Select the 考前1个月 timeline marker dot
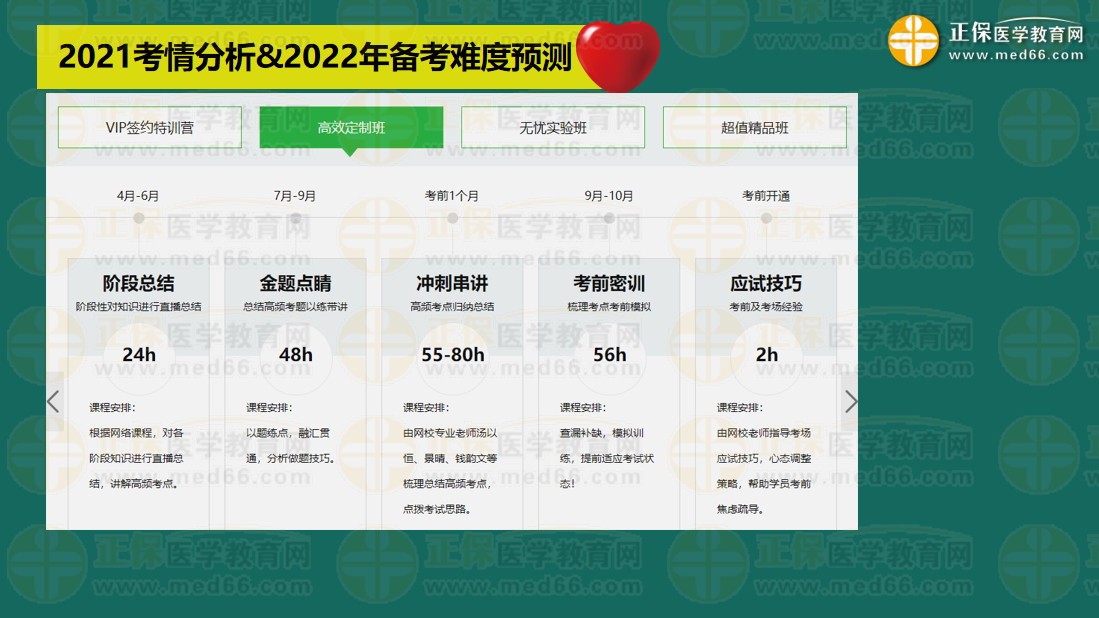 tap(452, 218)
